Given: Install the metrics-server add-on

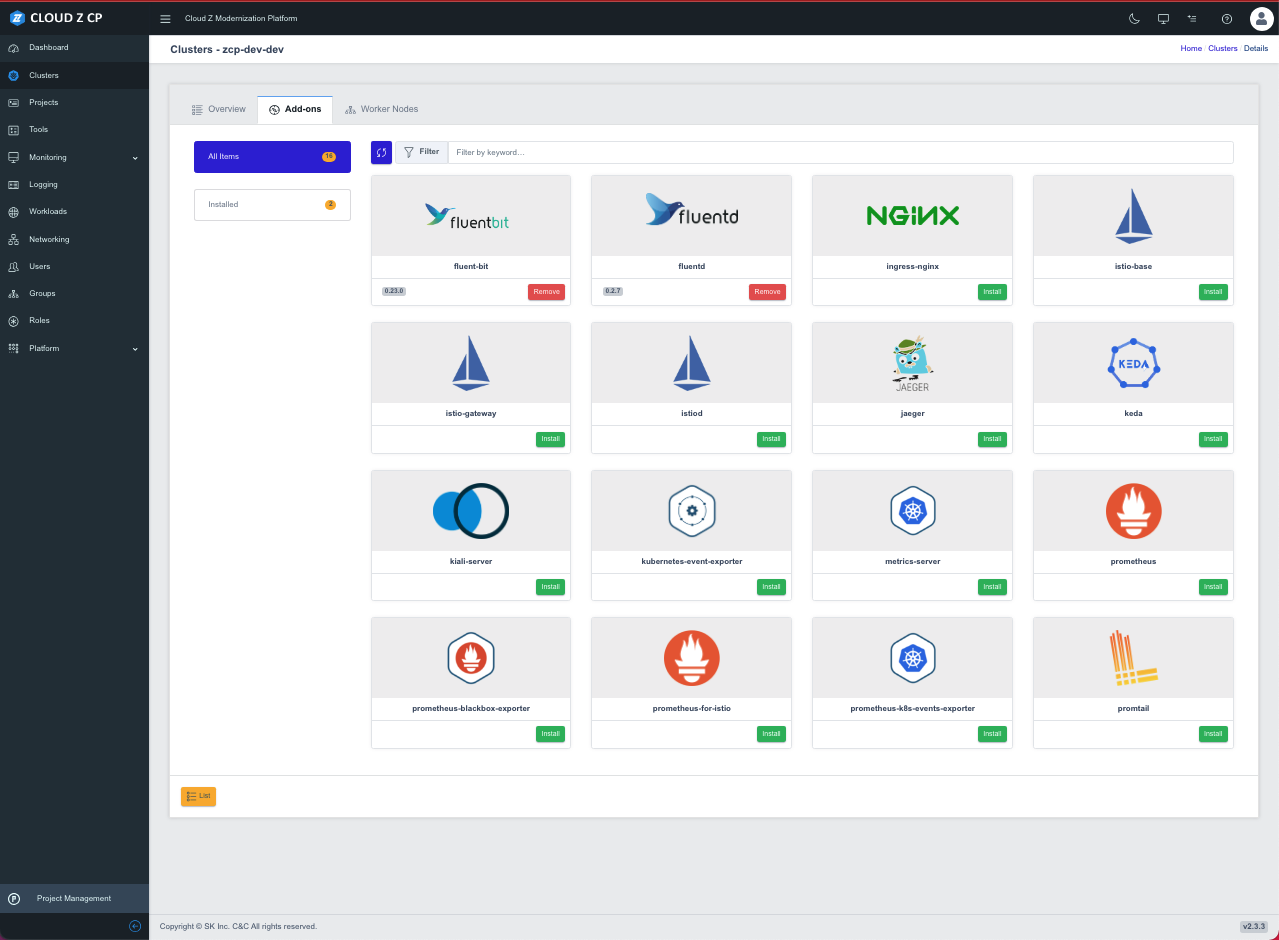Looking at the screenshot, I should 992,587.
